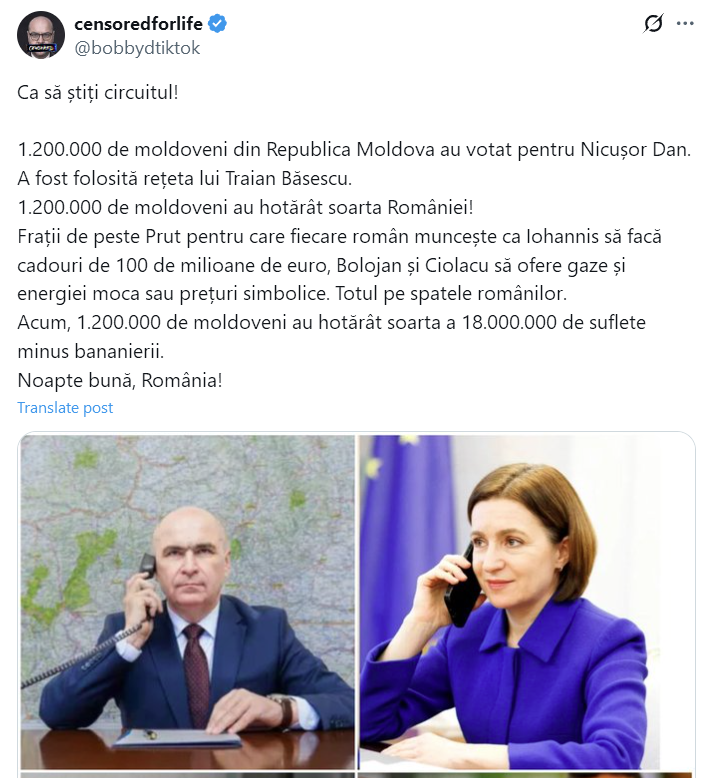Screen dimensions: 709x778
Task: Click the closing line "Noapte bună, România!"
Action: 119,381
